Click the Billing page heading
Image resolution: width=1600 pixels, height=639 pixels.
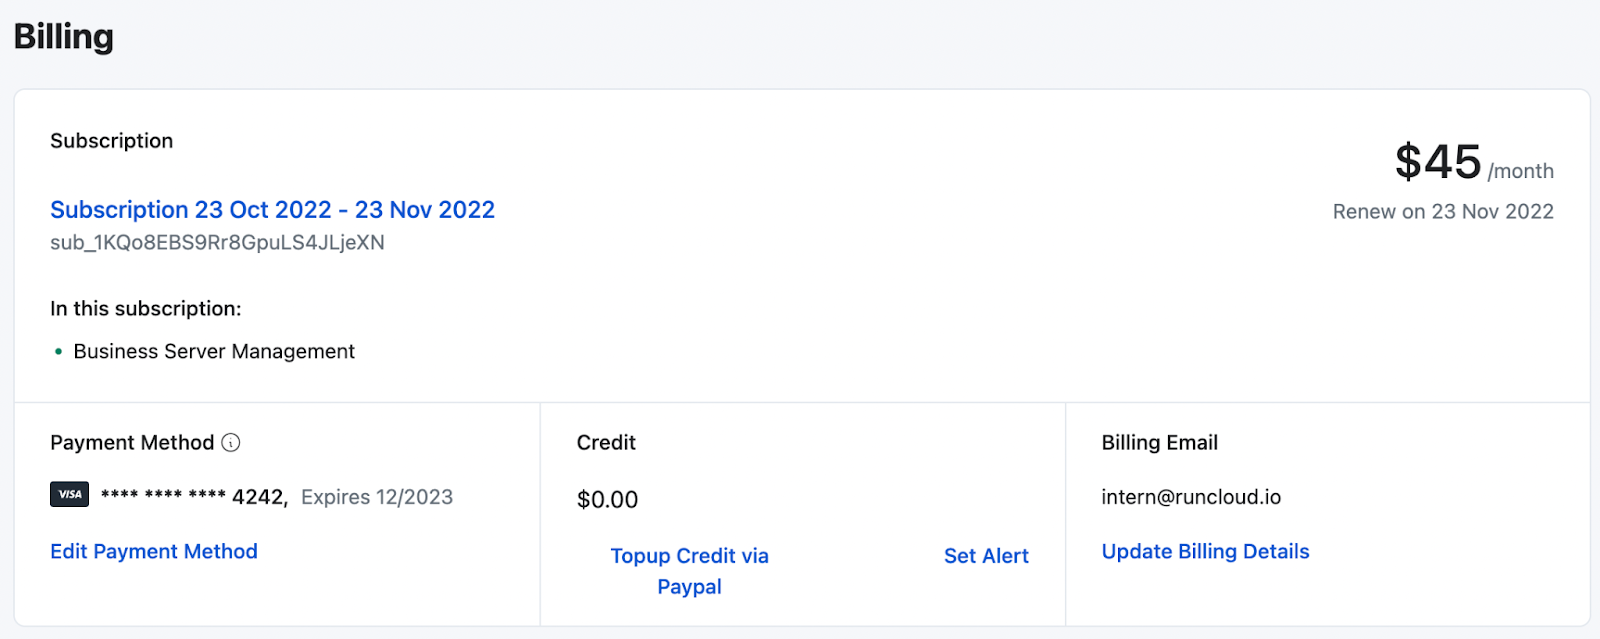click(x=64, y=37)
